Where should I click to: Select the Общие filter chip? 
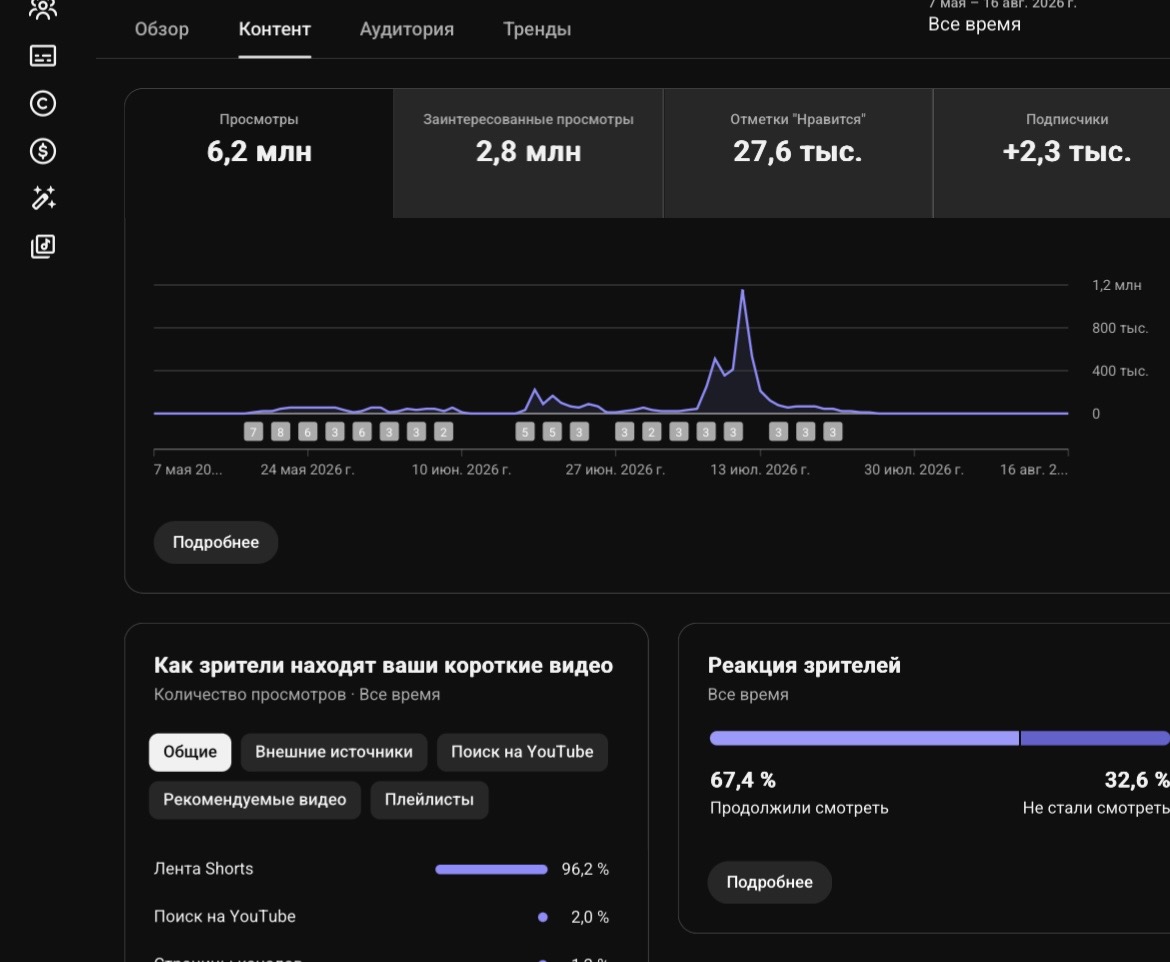click(190, 752)
